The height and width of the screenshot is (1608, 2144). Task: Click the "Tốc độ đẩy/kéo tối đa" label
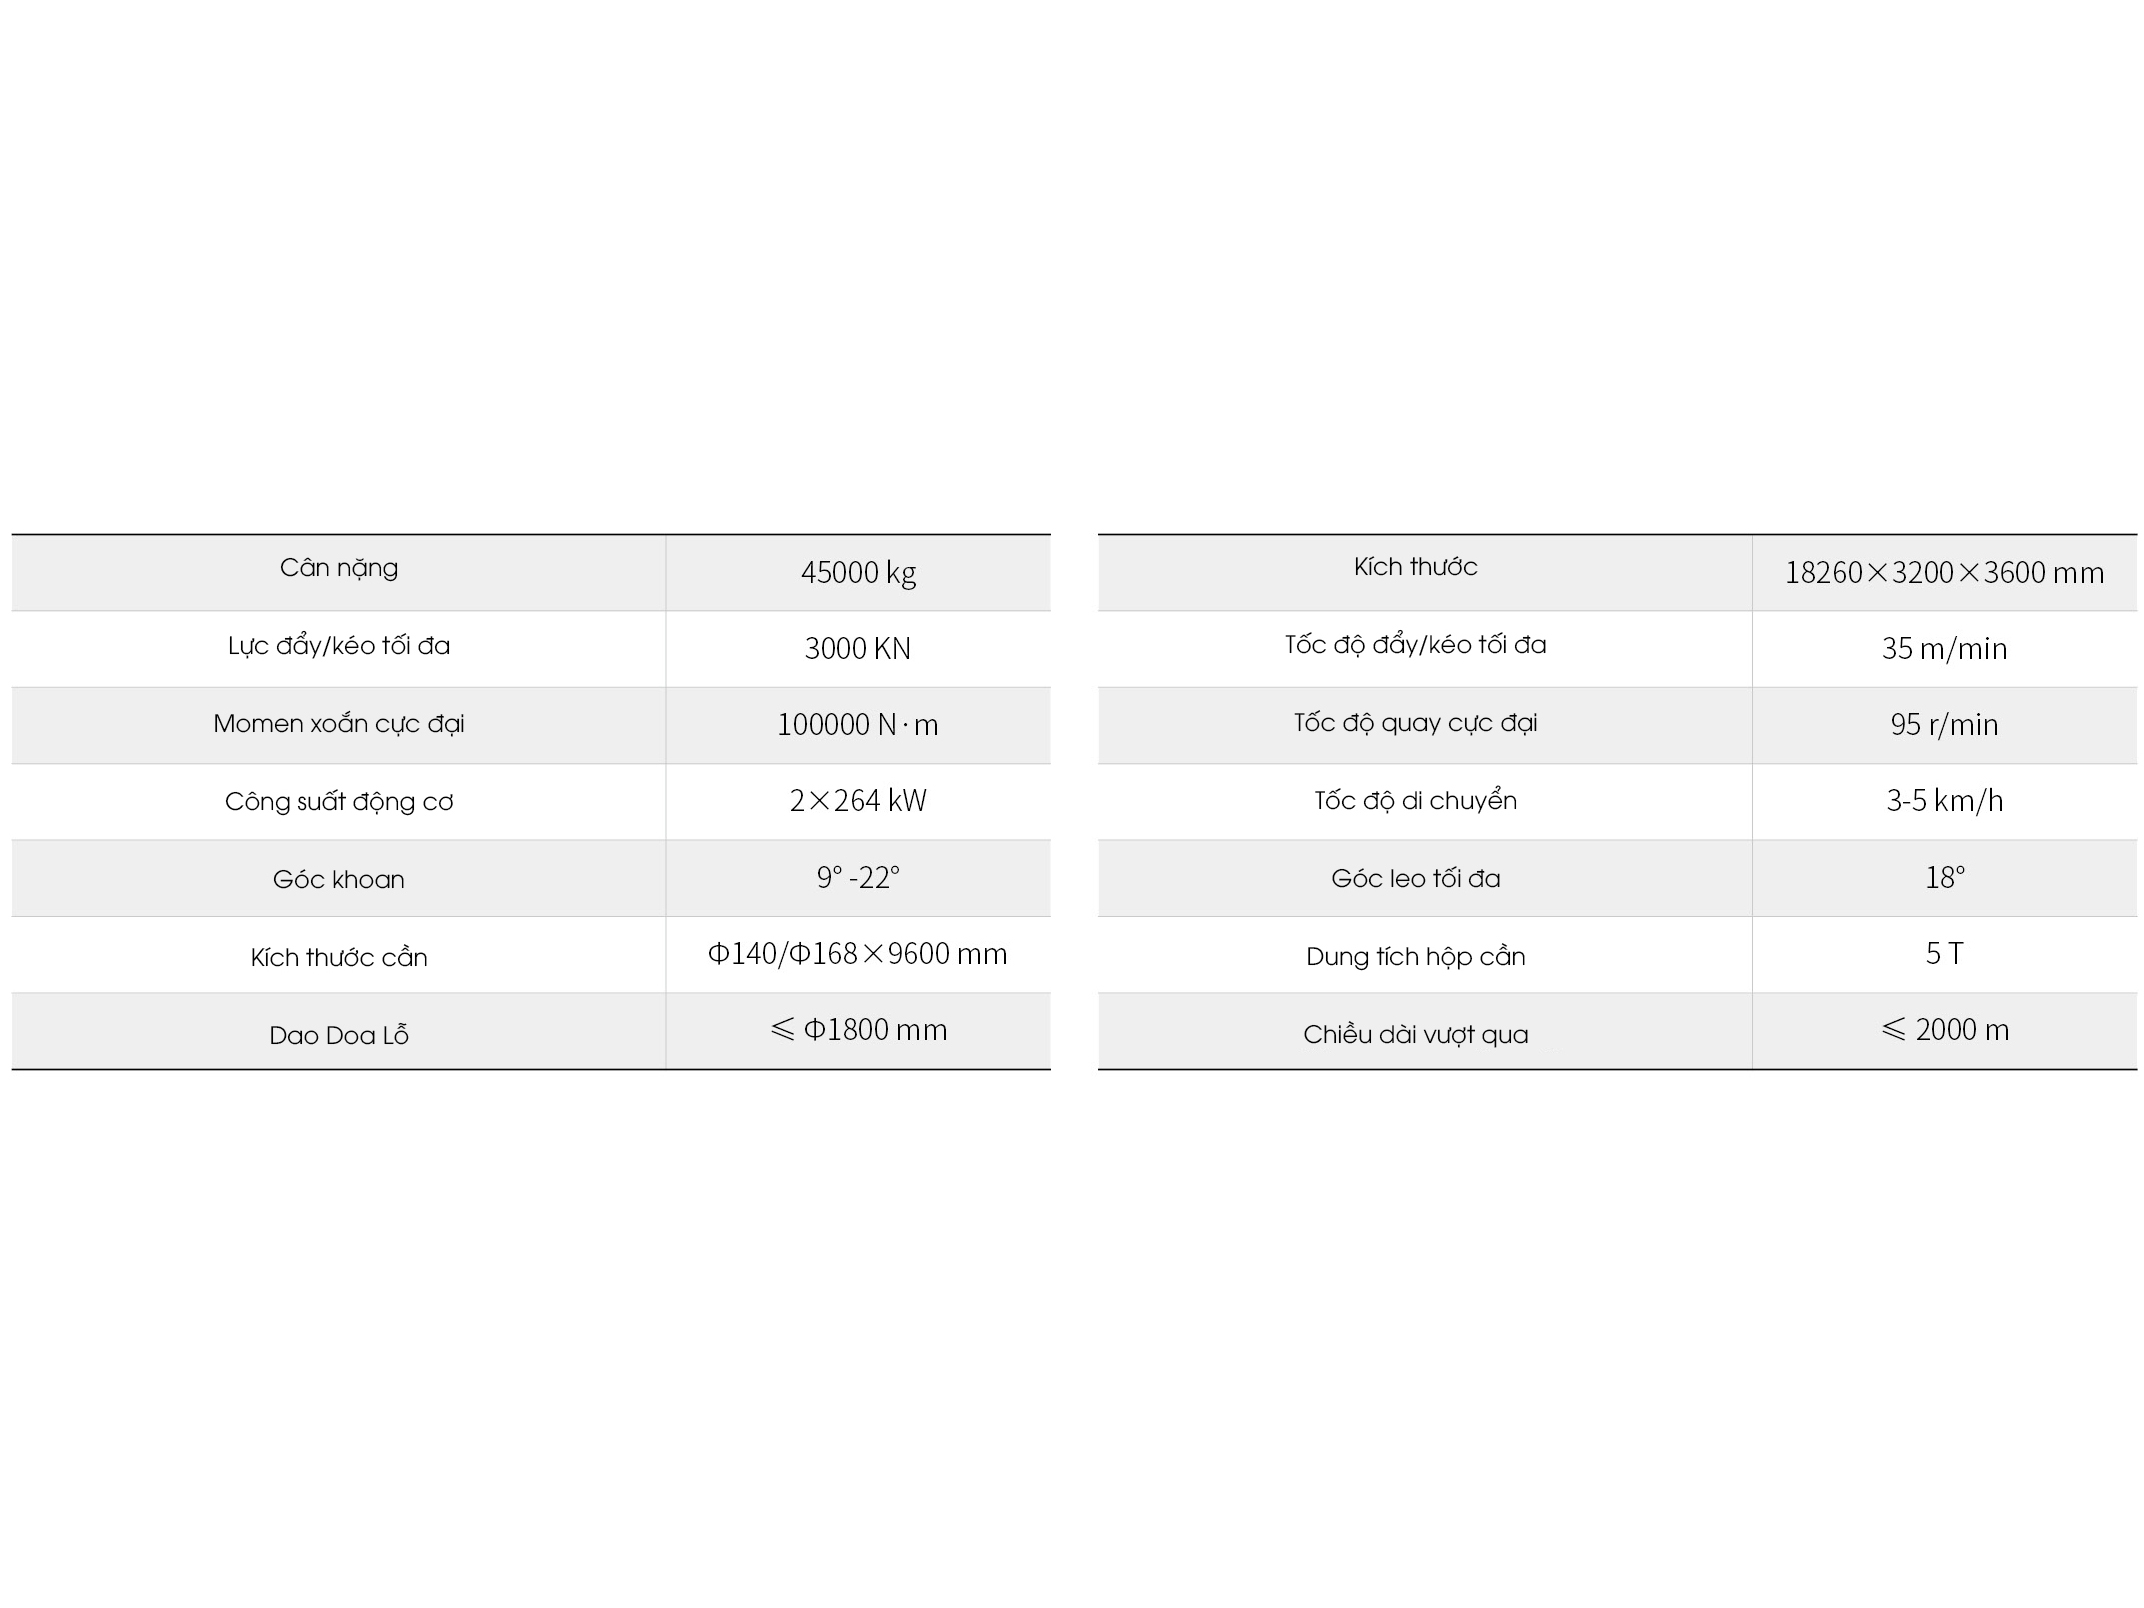pos(1415,645)
